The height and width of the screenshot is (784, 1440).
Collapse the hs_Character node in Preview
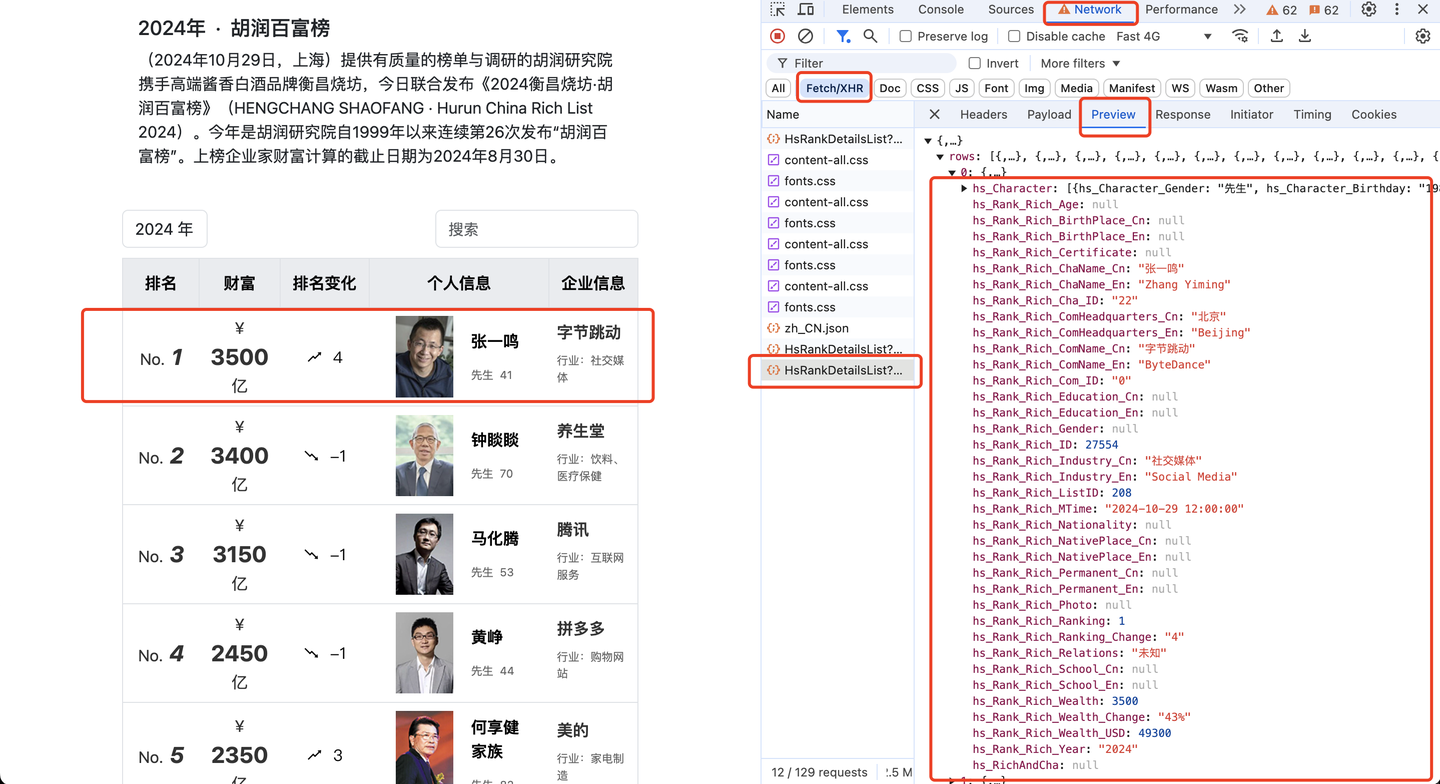pyautogui.click(x=963, y=188)
